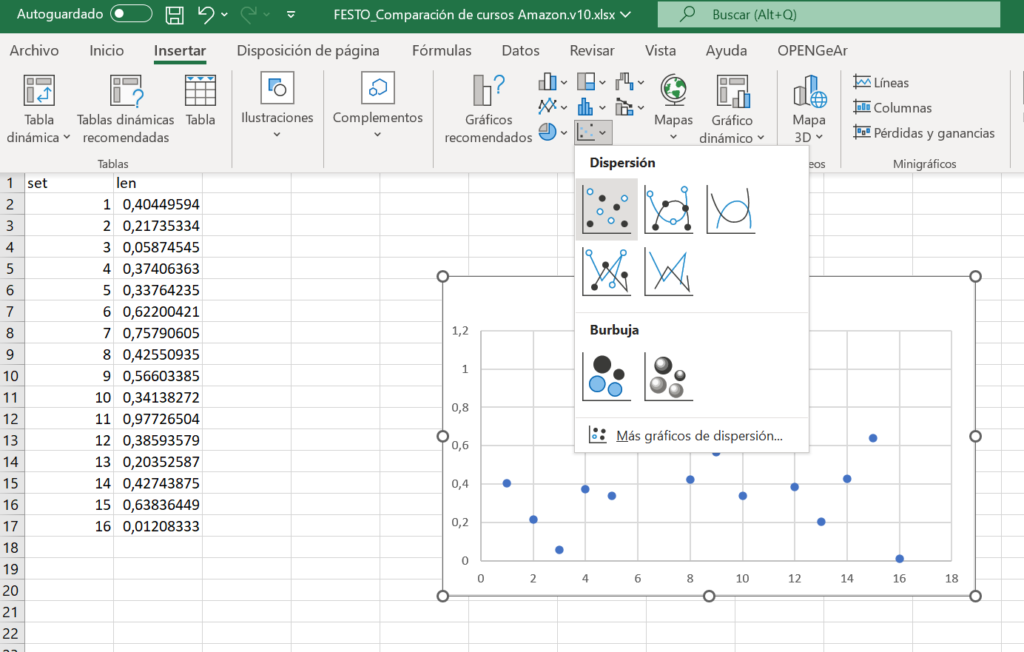Select the basic Dispersión scatter chart option
Image resolution: width=1024 pixels, height=652 pixels.
pyautogui.click(x=607, y=210)
